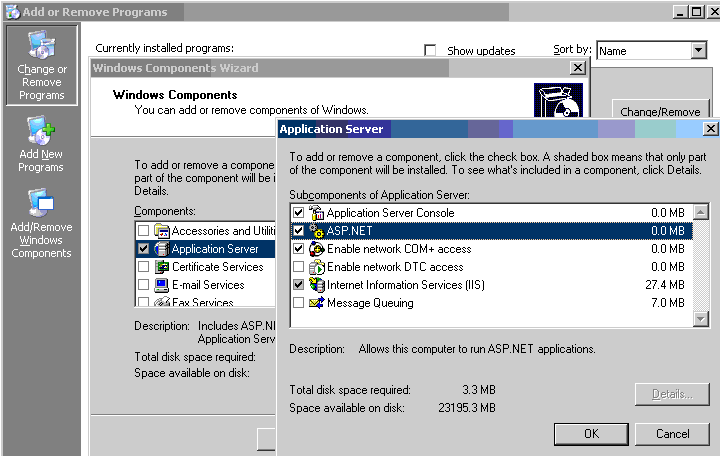The height and width of the screenshot is (456, 720).
Task: Click the Application Server Console icon
Action: point(316,213)
